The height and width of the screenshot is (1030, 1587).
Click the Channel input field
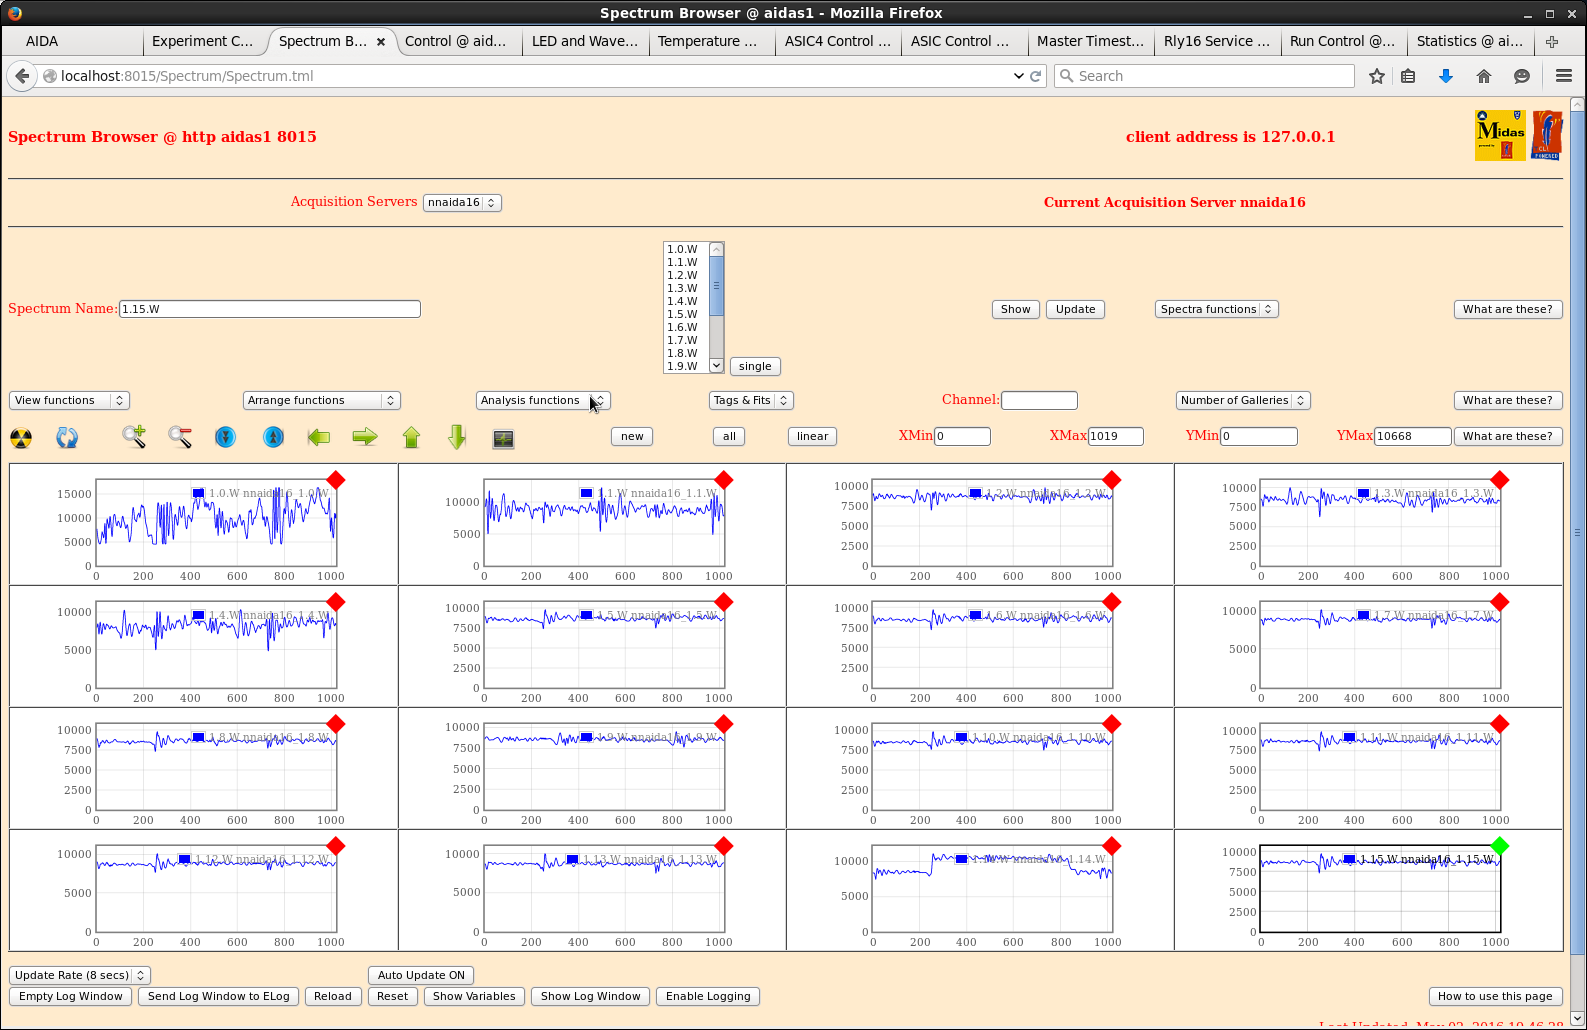pos(1040,400)
